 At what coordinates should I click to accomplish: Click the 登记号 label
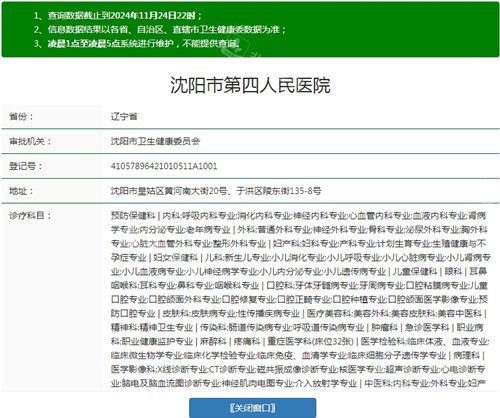[x=26, y=166]
